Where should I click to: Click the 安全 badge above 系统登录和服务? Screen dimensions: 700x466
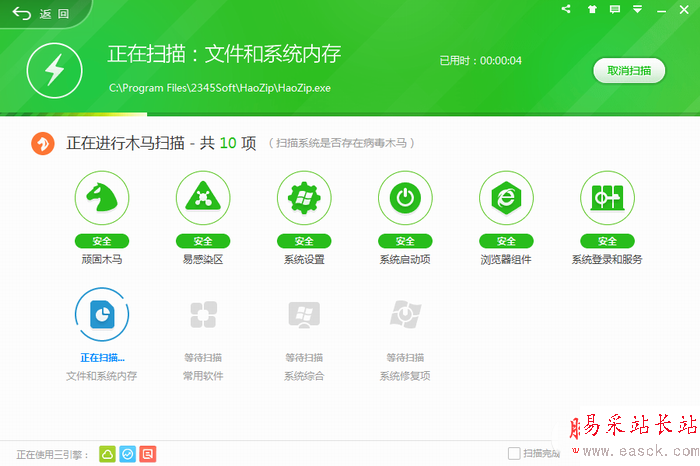click(x=608, y=241)
